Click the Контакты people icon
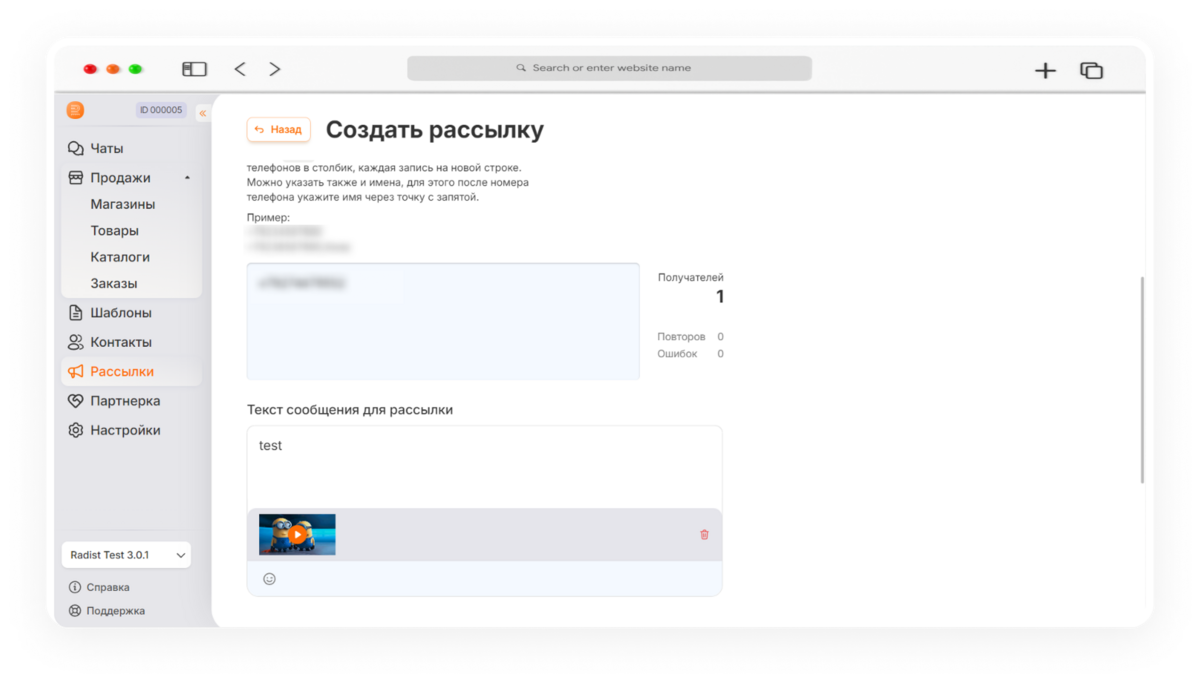 pyautogui.click(x=75, y=342)
